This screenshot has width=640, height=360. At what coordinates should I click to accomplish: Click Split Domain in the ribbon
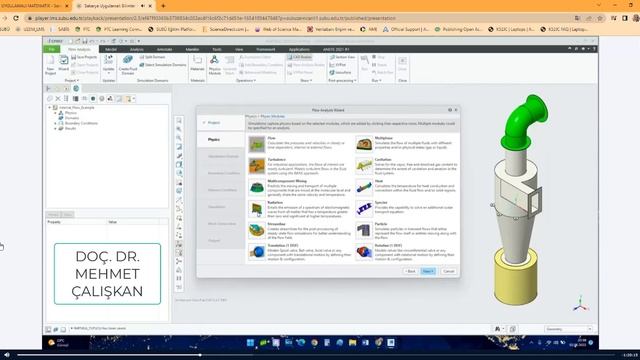tap(152, 57)
